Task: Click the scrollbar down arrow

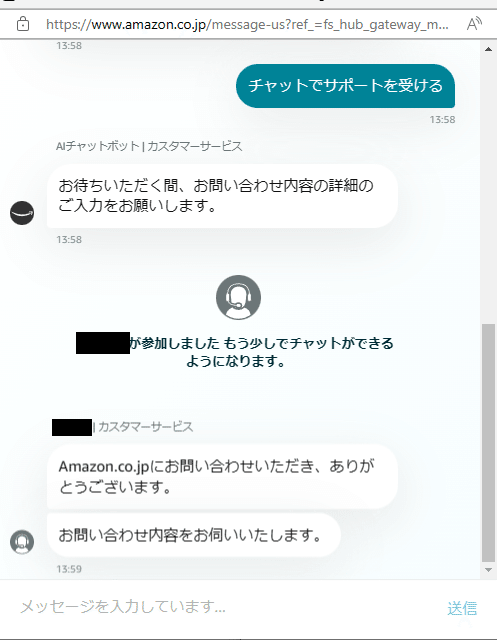Action: [x=488, y=570]
